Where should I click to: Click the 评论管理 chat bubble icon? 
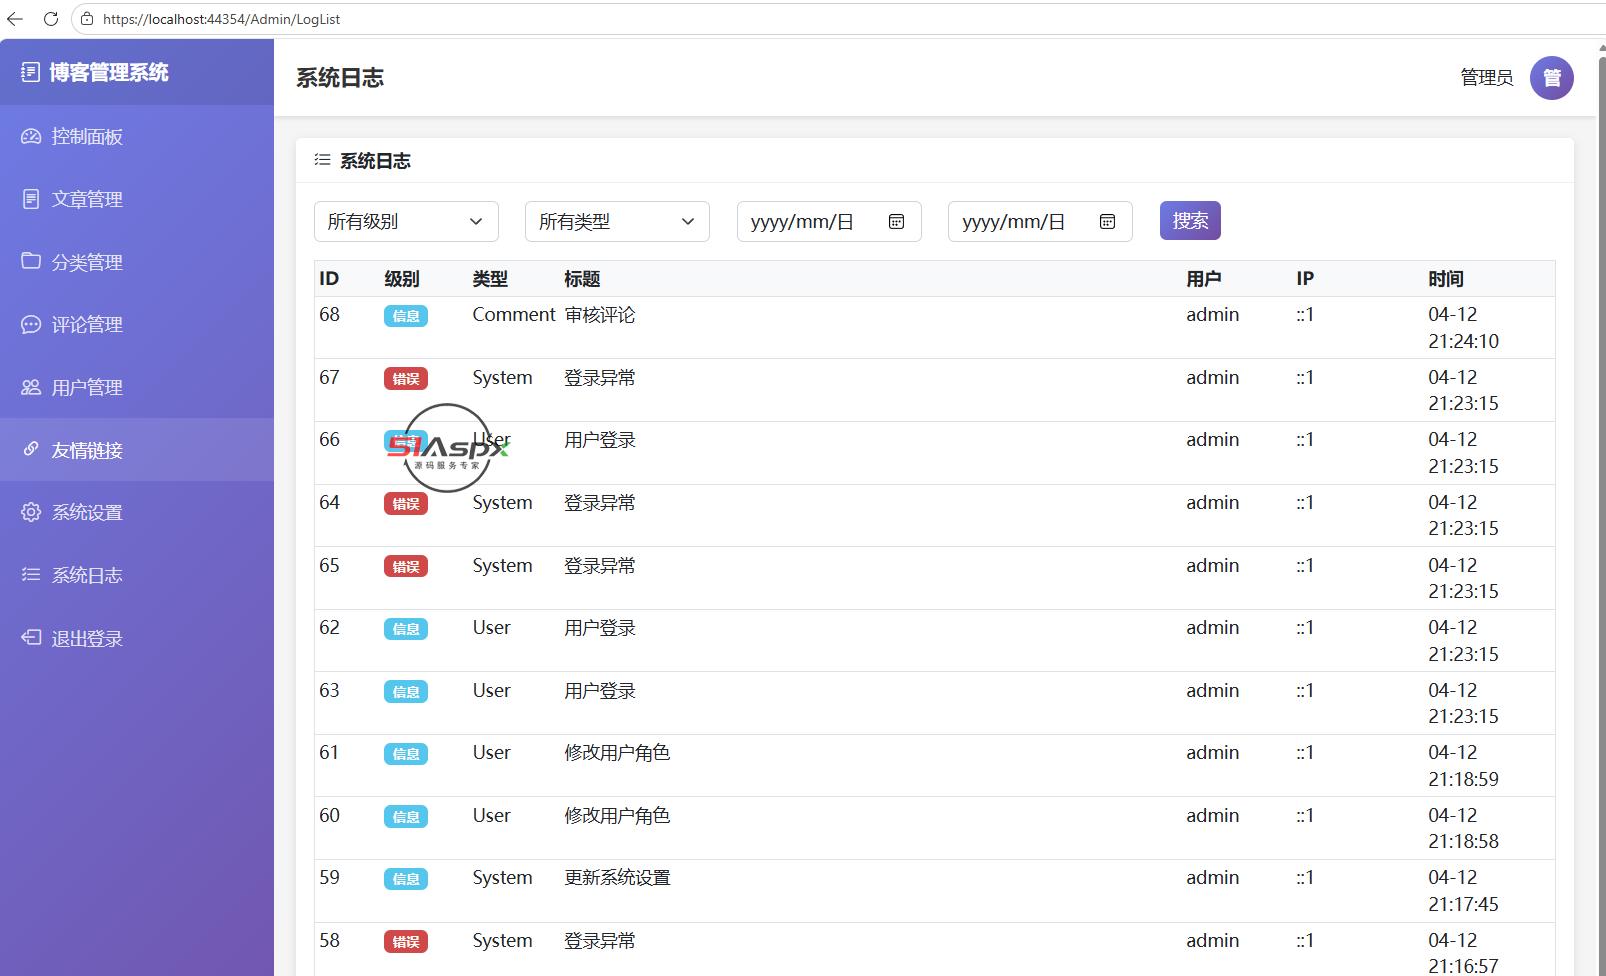coord(31,324)
